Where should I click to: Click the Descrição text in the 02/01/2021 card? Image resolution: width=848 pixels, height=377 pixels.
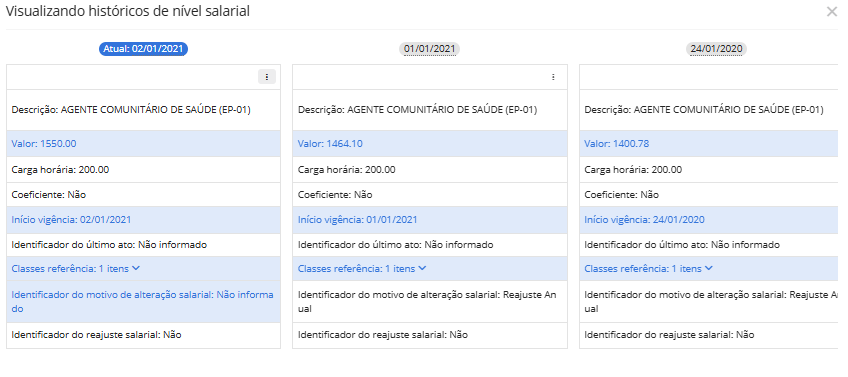pos(131,110)
